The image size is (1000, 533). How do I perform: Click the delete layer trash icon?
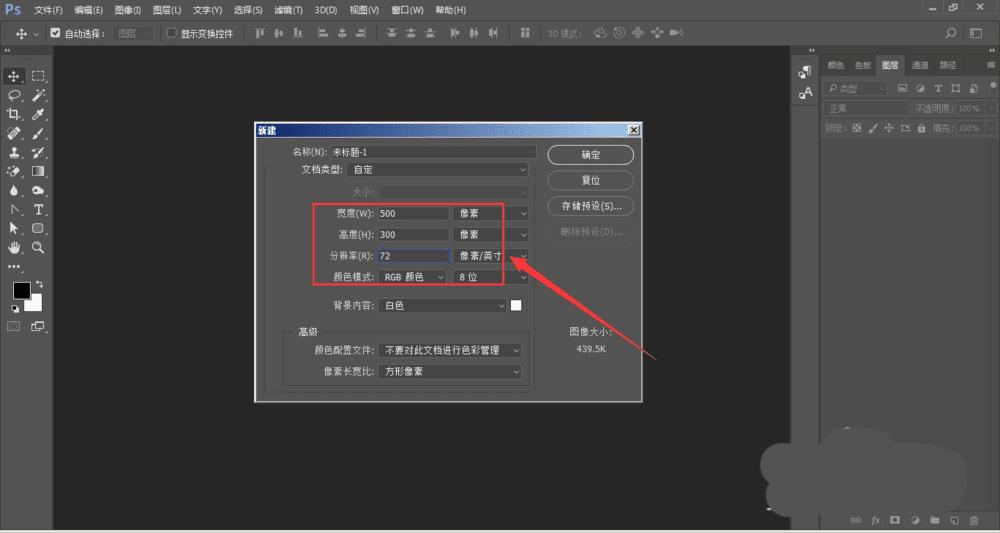974,520
